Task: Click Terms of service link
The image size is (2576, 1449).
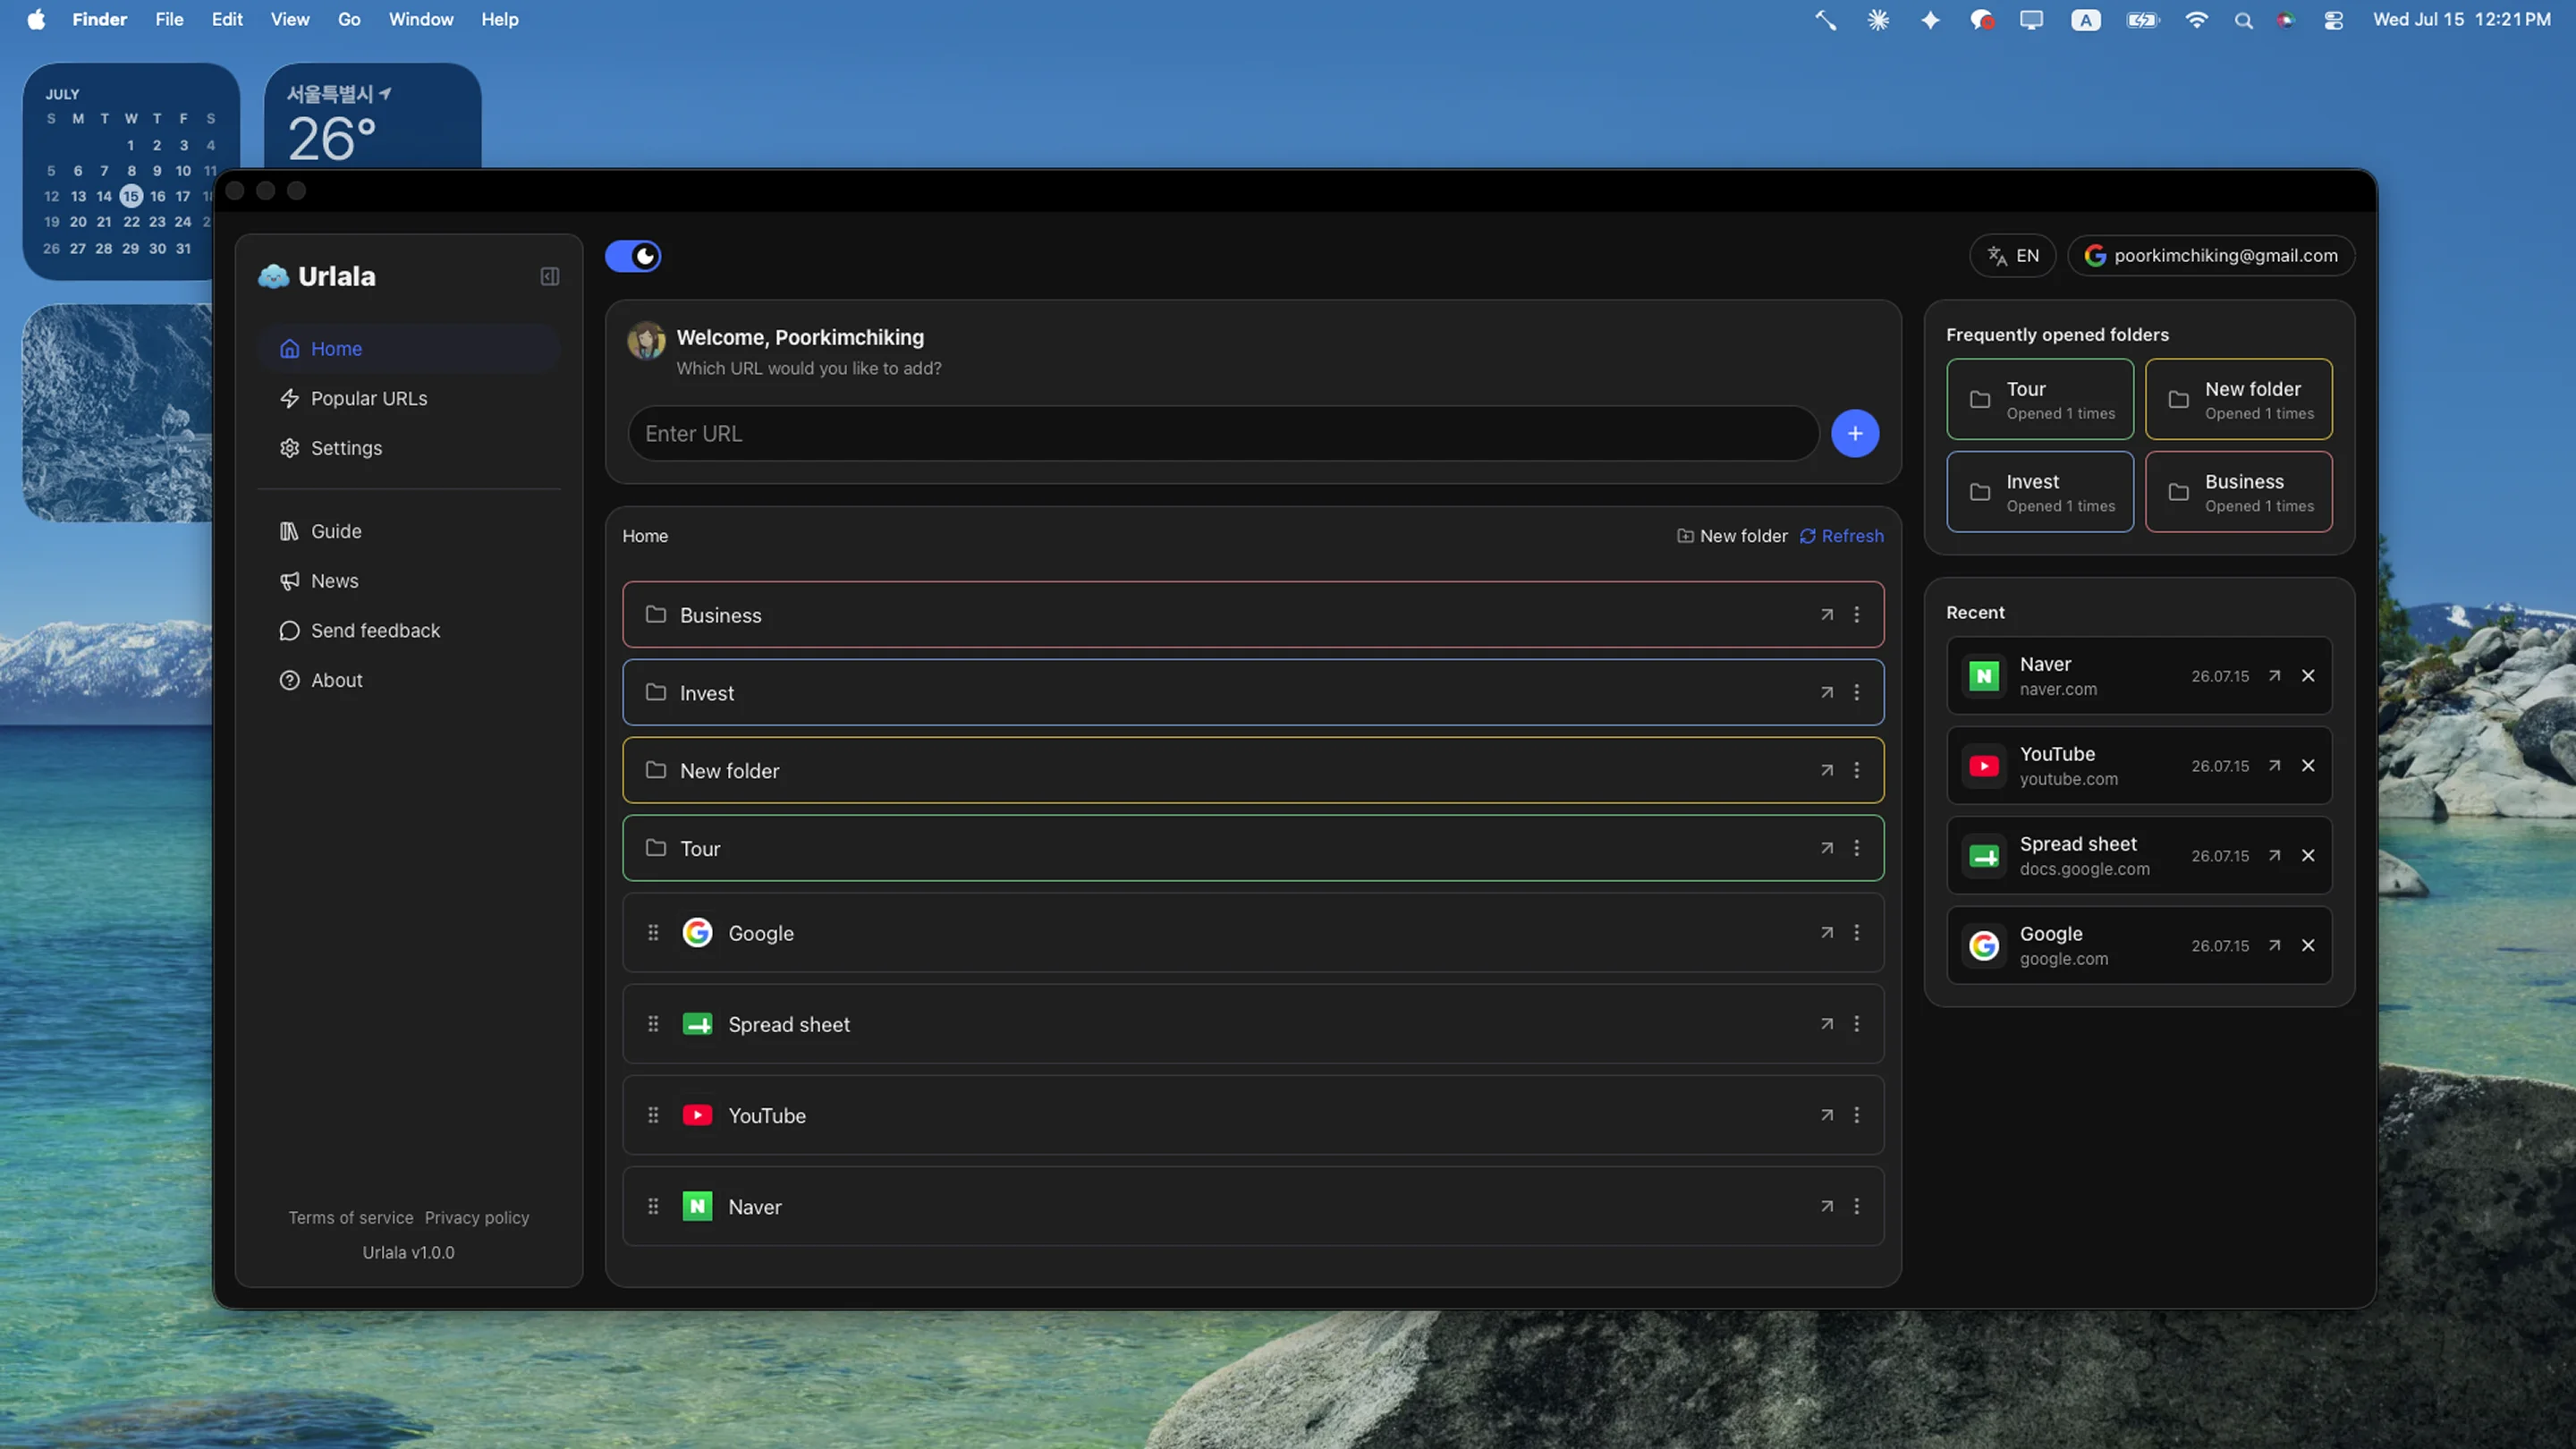Action: pyautogui.click(x=351, y=1219)
